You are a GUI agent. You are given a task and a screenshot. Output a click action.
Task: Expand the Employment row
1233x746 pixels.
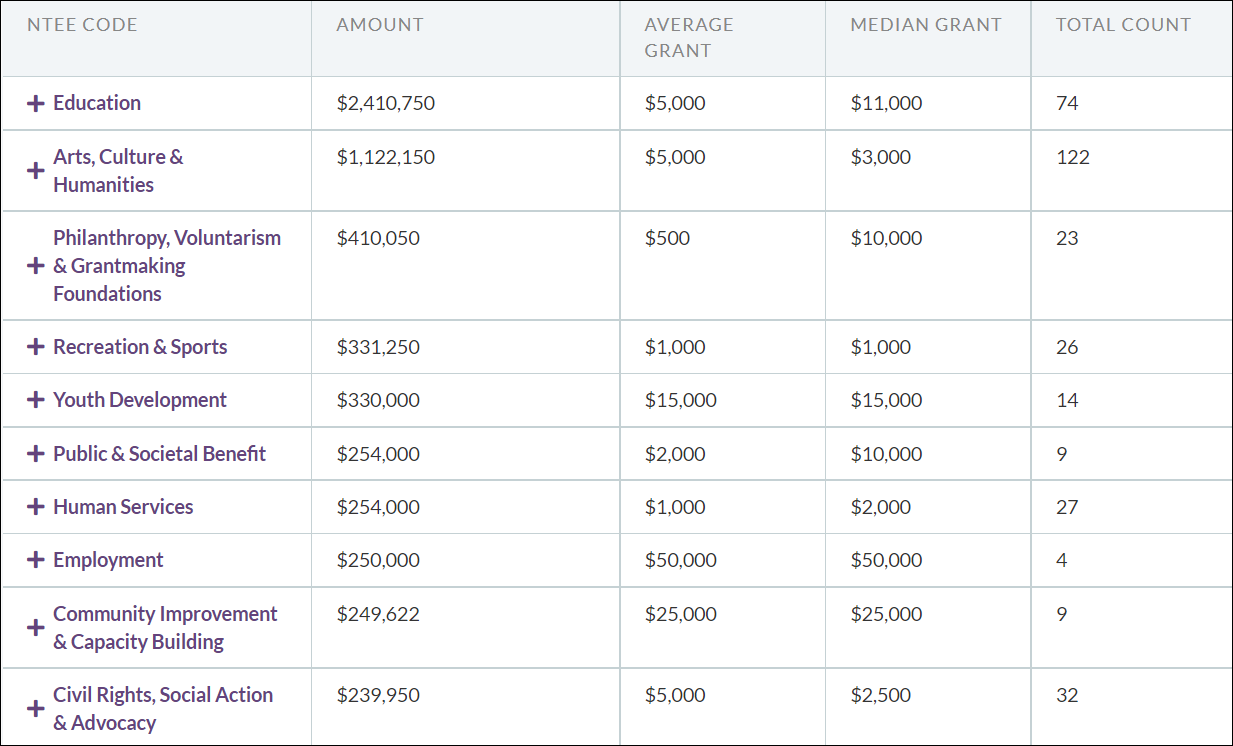pyautogui.click(x=36, y=560)
